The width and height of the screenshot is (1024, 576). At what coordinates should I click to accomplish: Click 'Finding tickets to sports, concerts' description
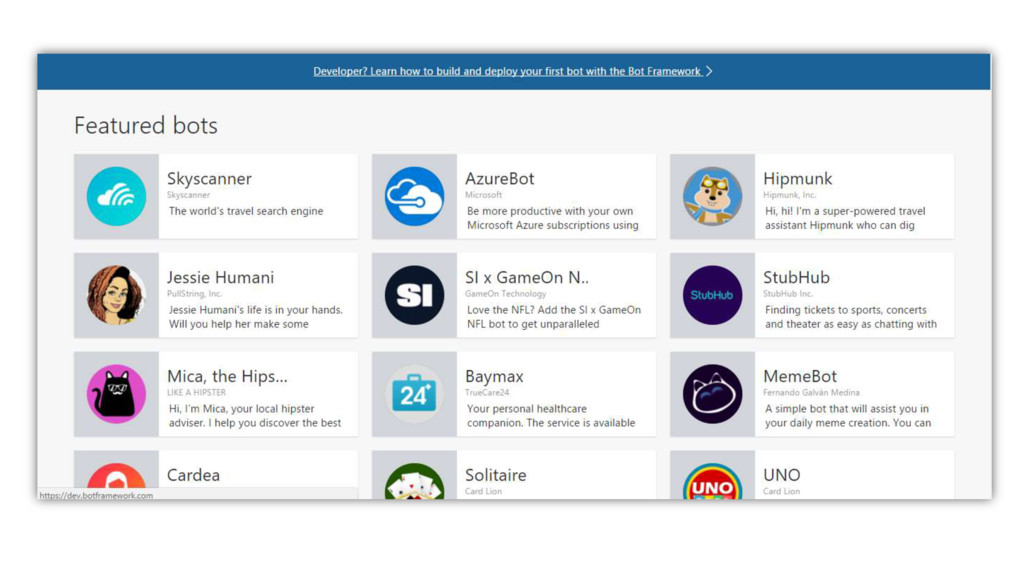tap(850, 317)
